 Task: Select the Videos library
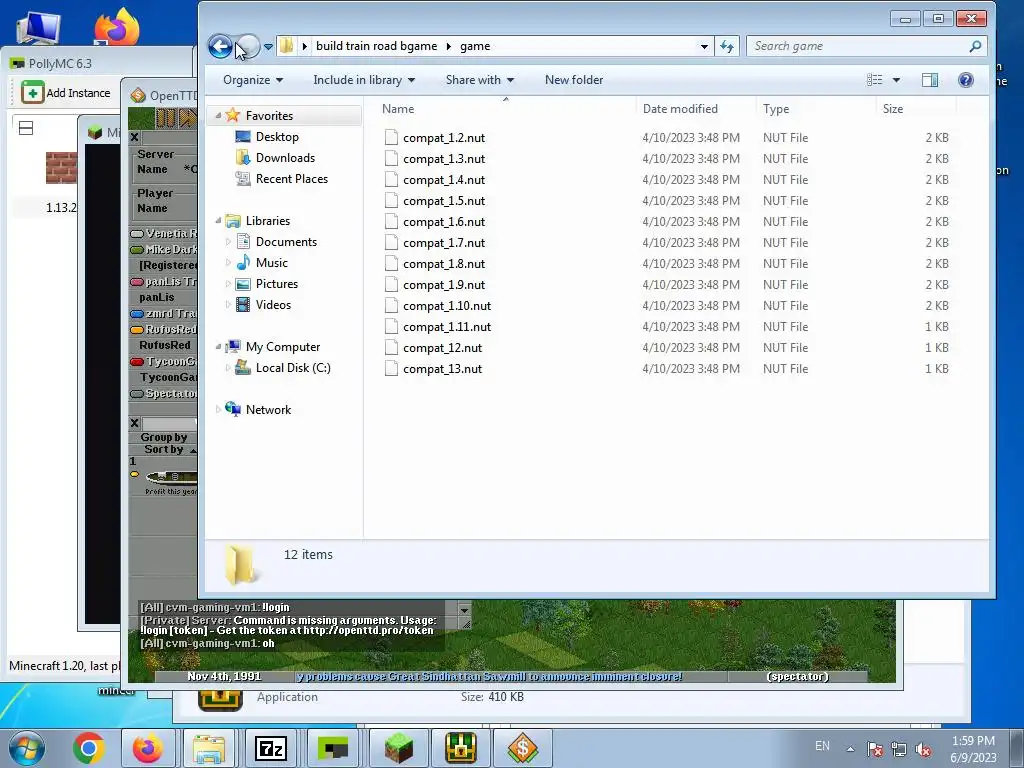(273, 305)
